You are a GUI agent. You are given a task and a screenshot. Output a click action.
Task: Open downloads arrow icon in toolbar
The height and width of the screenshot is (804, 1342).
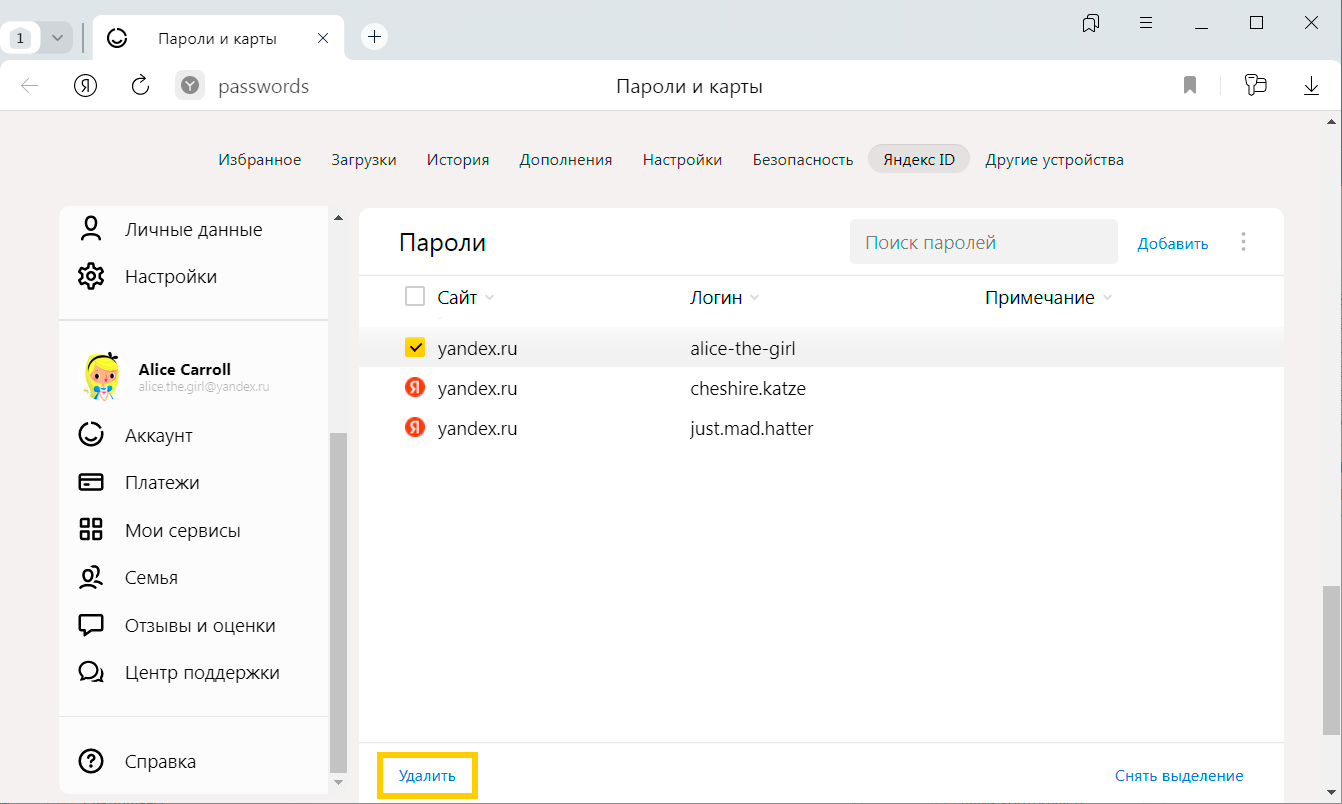click(1312, 86)
